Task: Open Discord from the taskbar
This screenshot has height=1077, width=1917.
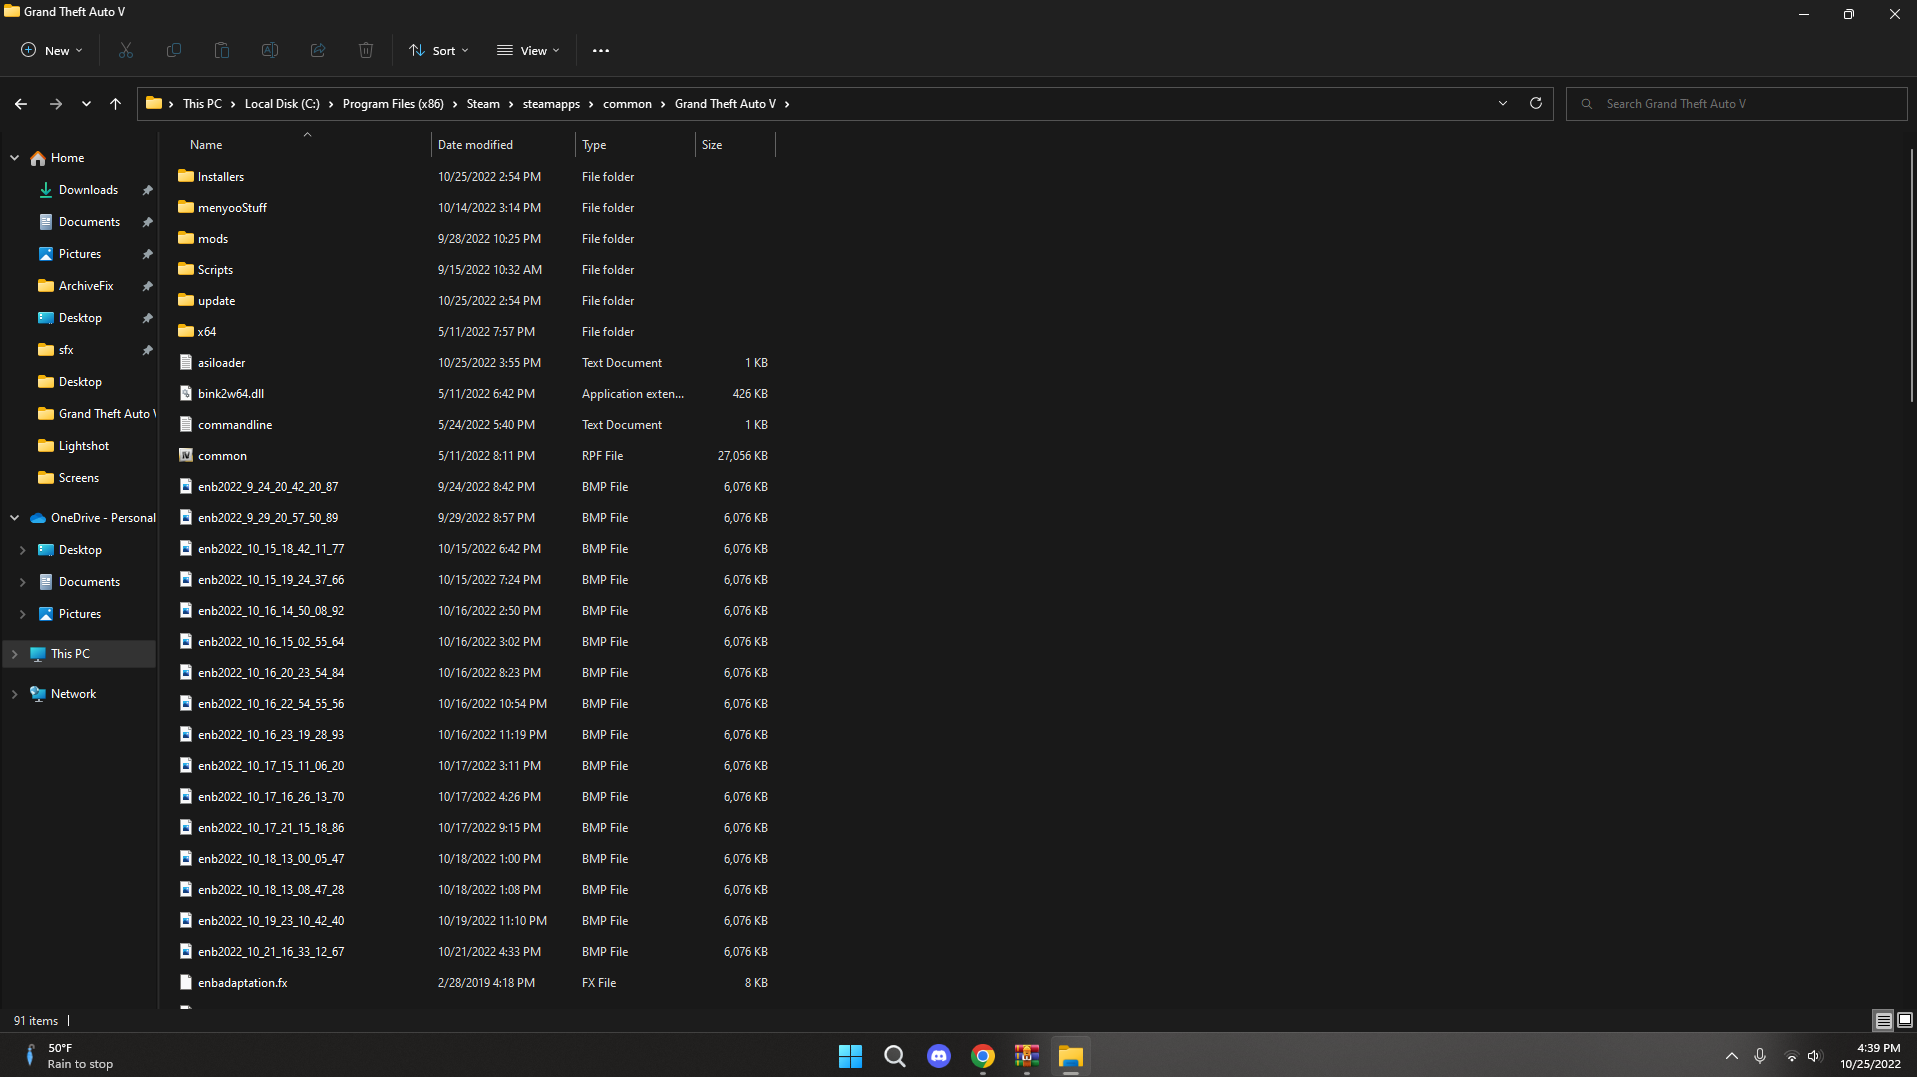Action: point(938,1056)
